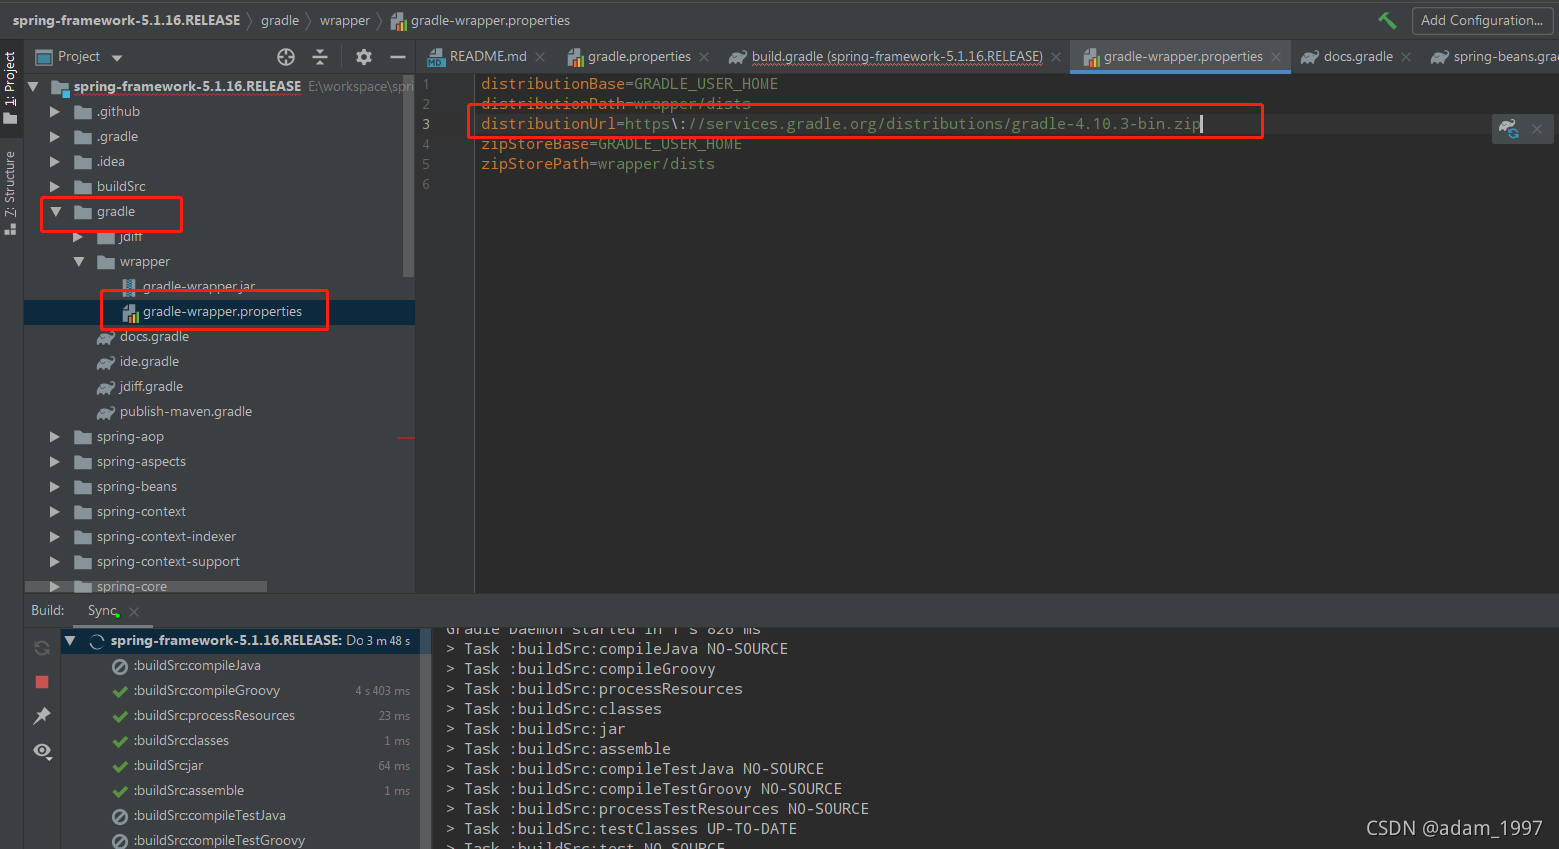This screenshot has width=1559, height=849.
Task: Expand the .idea folder
Action: 55,162
